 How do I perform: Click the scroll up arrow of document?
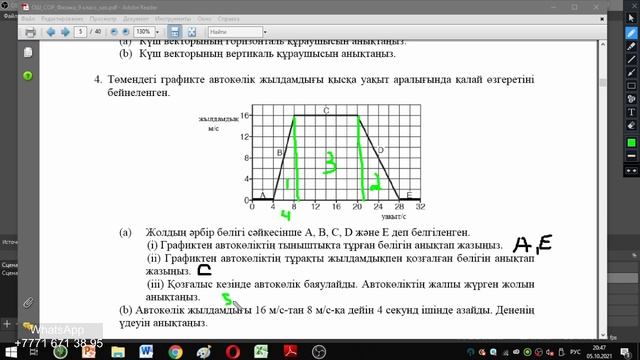coord(603,44)
